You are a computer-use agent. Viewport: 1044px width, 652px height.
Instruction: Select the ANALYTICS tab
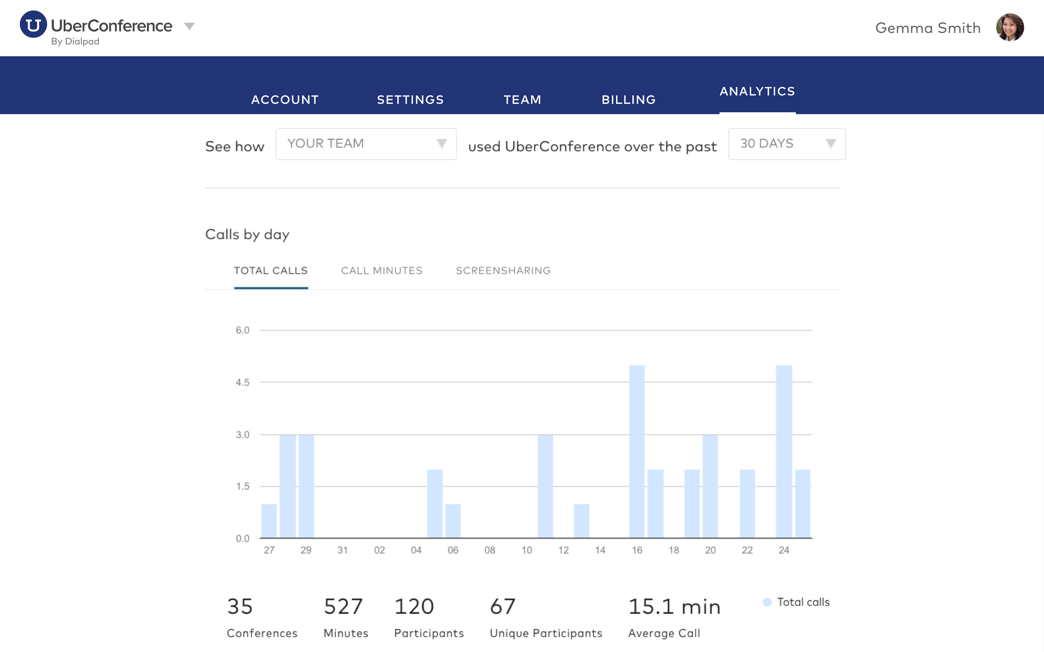[x=757, y=91]
